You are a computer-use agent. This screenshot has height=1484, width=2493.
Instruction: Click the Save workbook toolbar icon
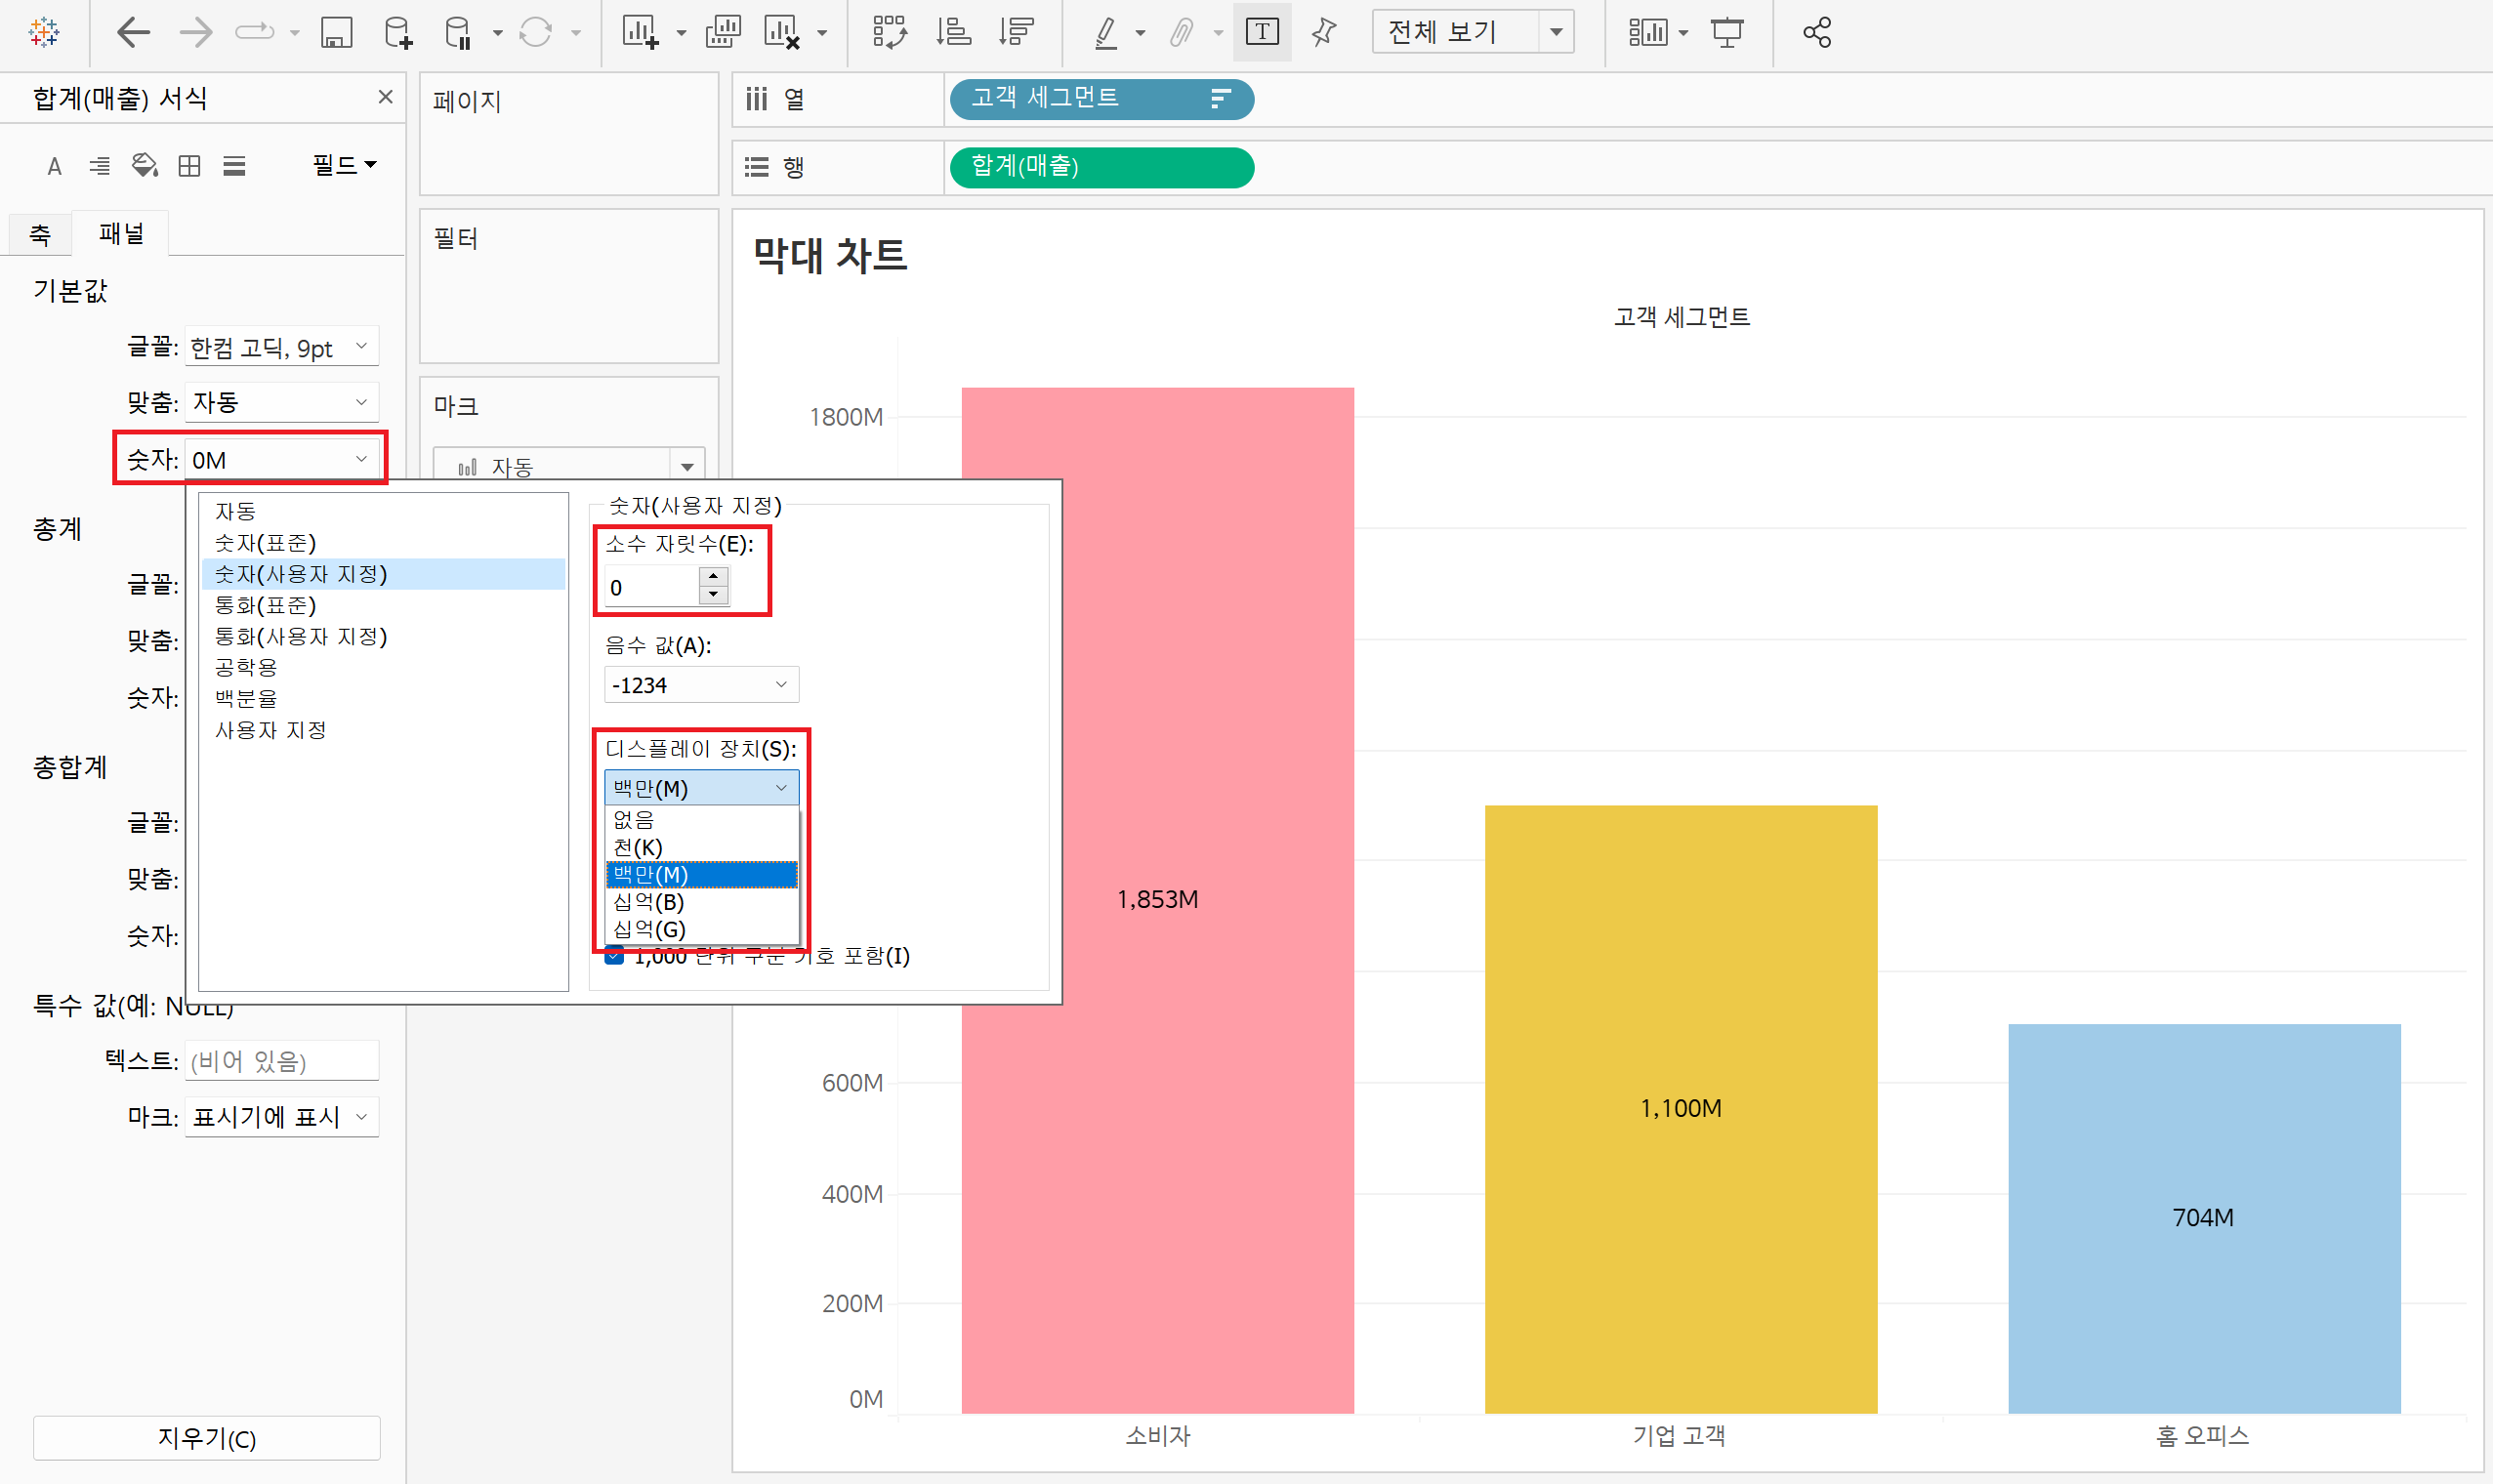tap(336, 33)
